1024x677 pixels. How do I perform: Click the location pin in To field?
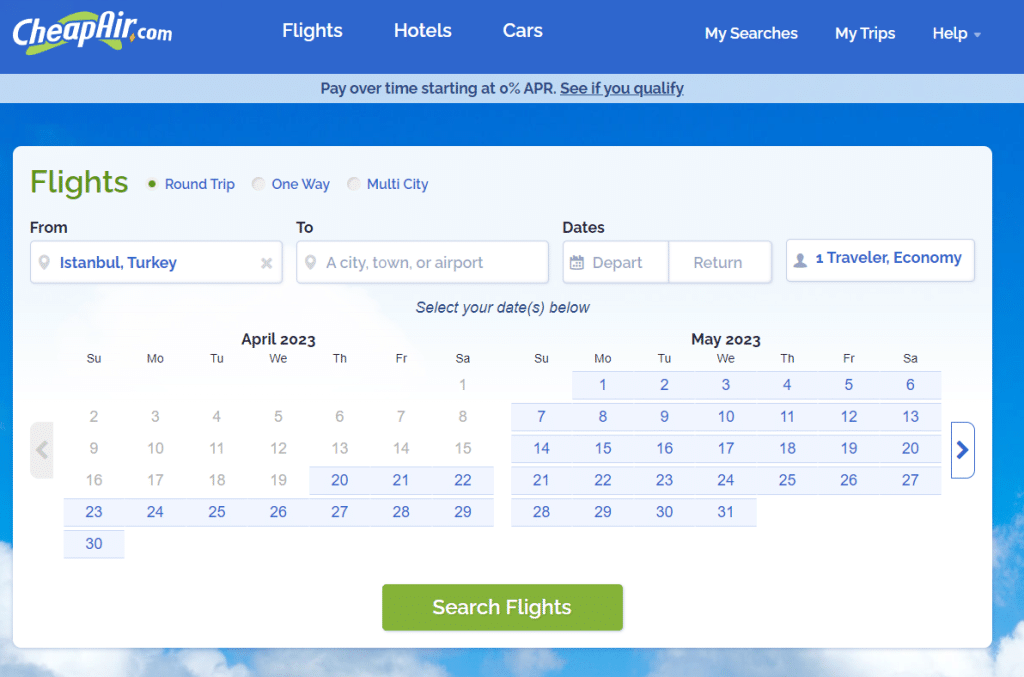click(x=311, y=262)
